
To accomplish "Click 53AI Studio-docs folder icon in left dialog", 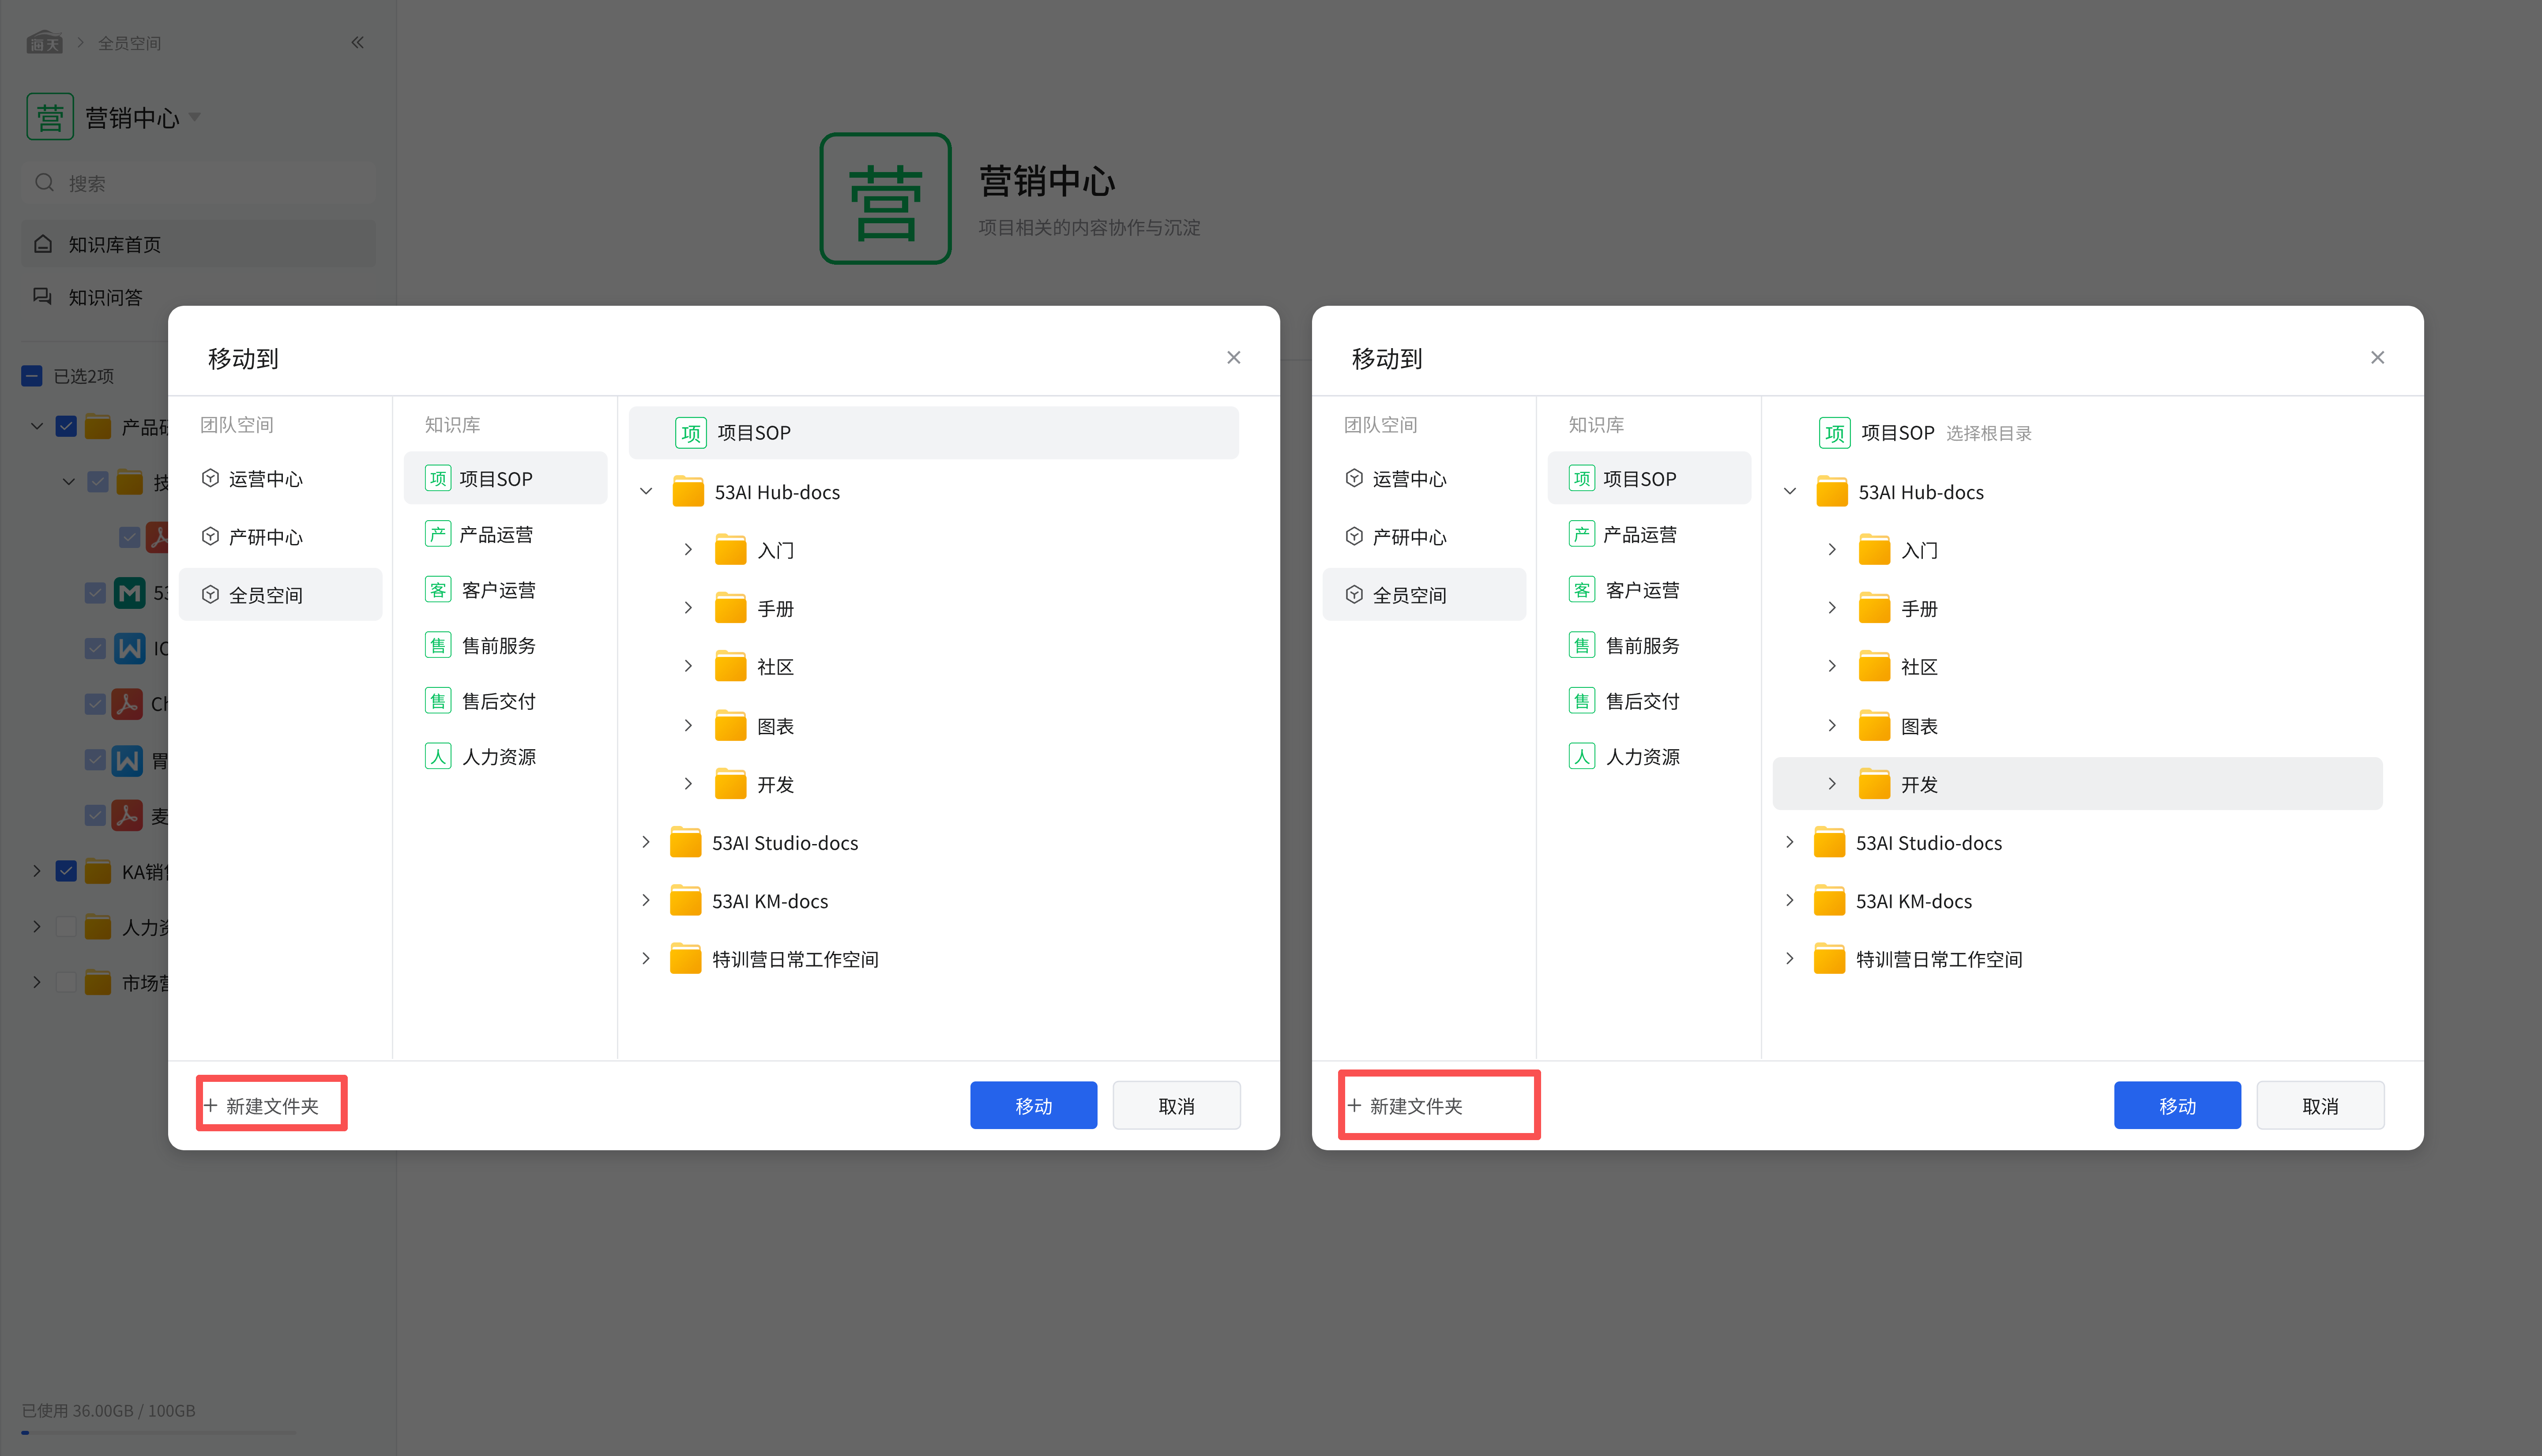I will 685,843.
